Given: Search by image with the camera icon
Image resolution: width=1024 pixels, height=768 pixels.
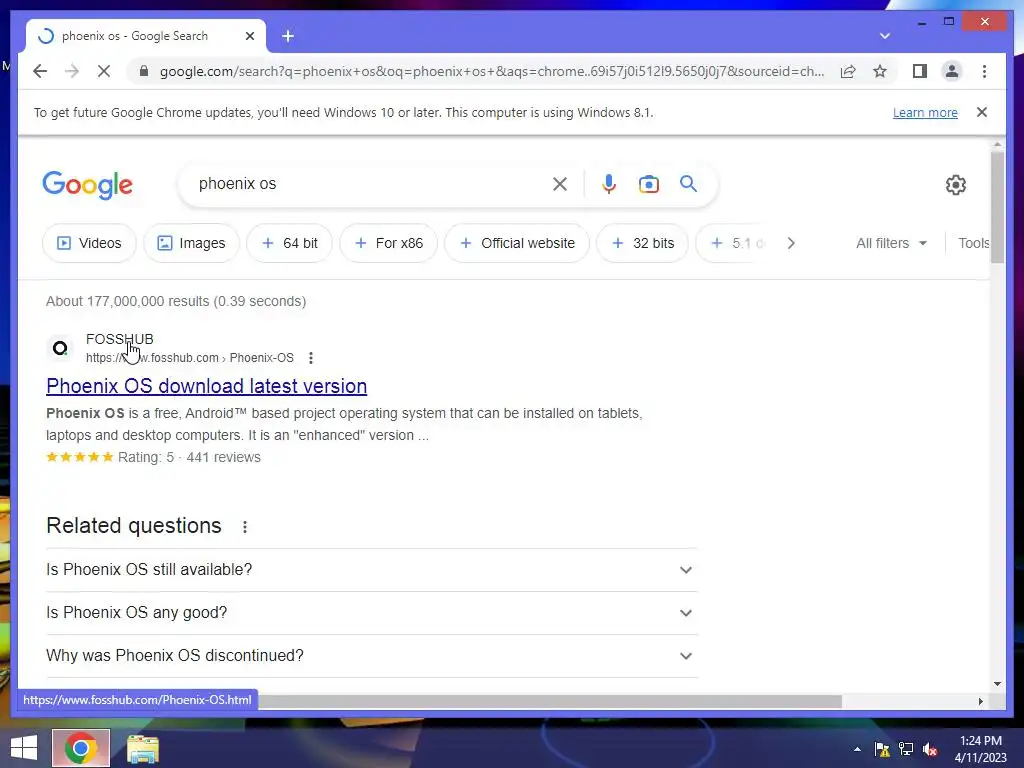Looking at the screenshot, I should [x=648, y=184].
